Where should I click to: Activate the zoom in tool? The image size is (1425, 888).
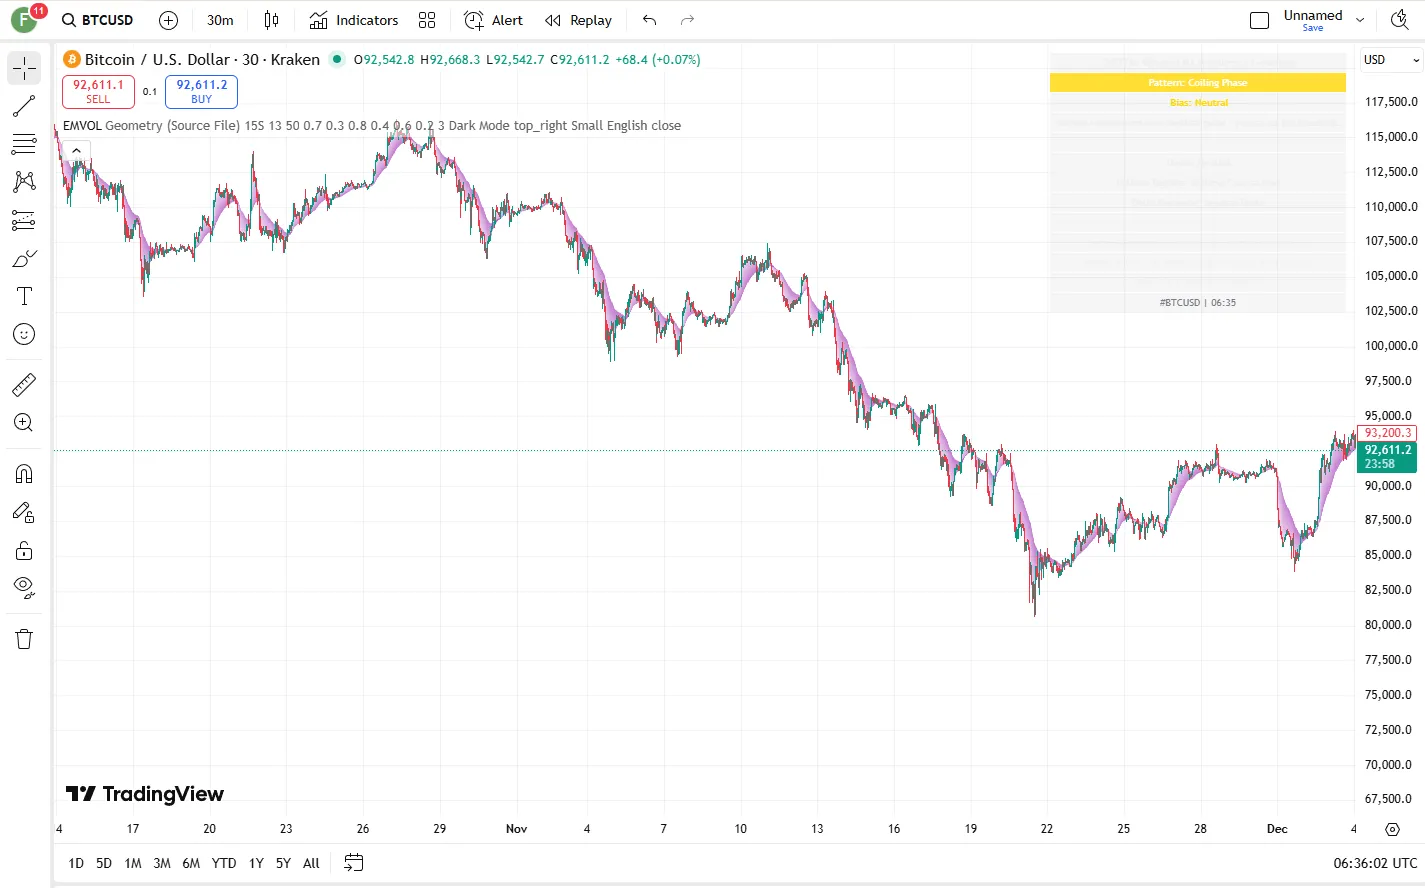(x=24, y=423)
